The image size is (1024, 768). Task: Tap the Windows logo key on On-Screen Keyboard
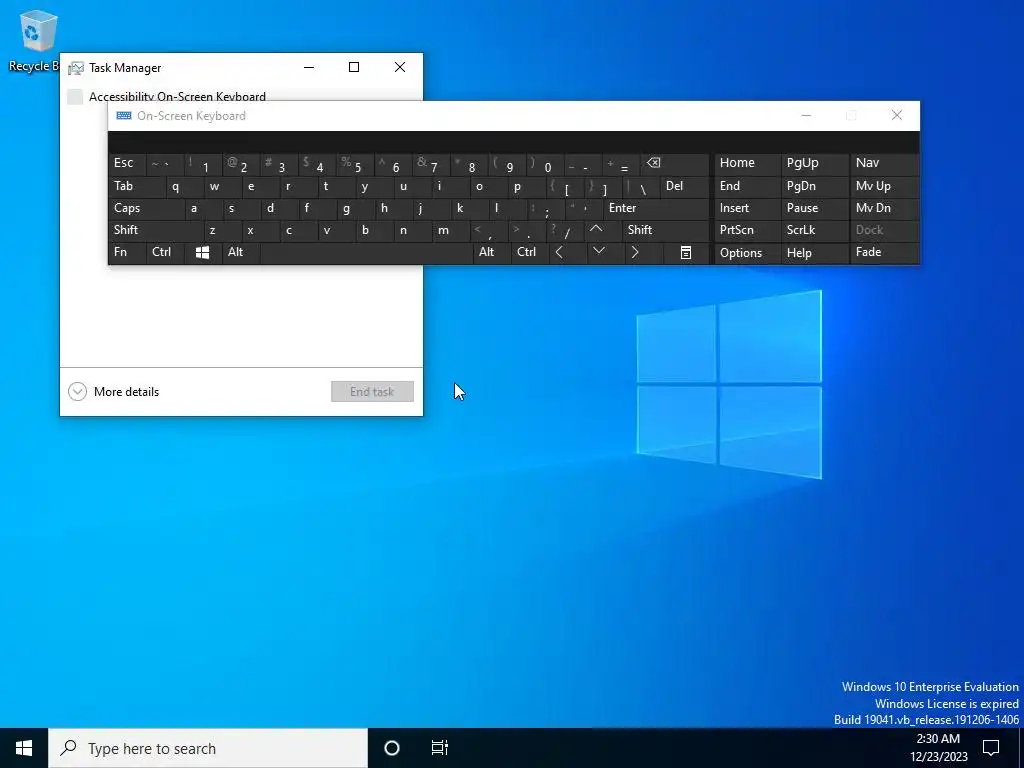coord(202,253)
